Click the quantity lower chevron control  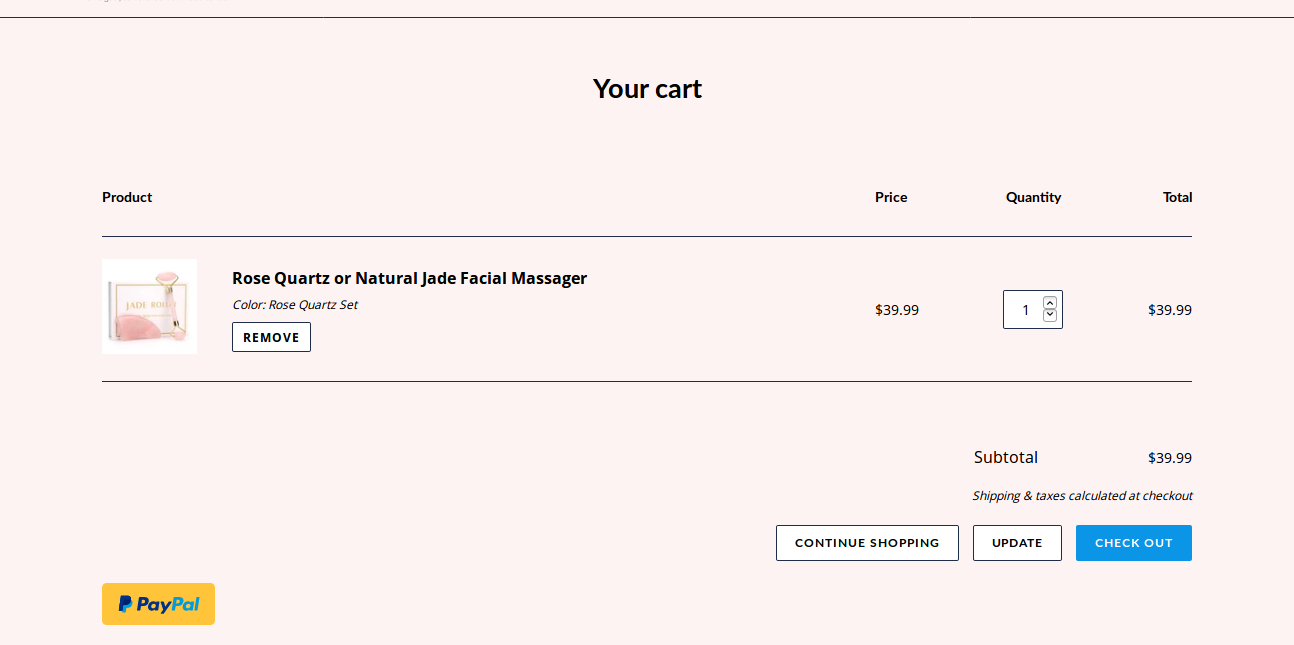pyautogui.click(x=1049, y=316)
